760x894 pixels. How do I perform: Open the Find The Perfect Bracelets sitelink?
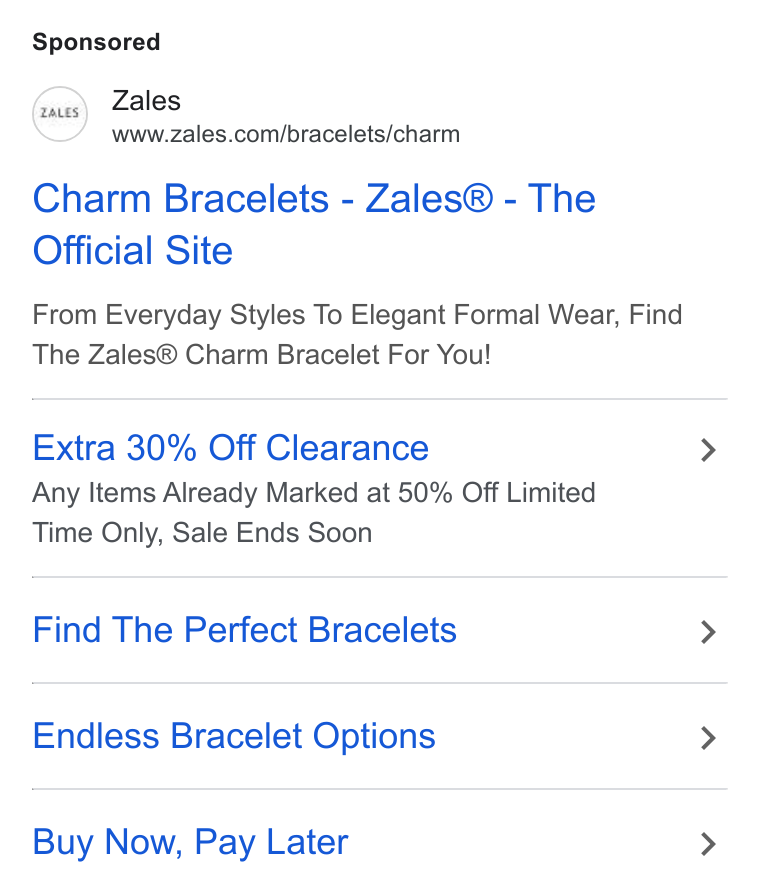coord(245,630)
